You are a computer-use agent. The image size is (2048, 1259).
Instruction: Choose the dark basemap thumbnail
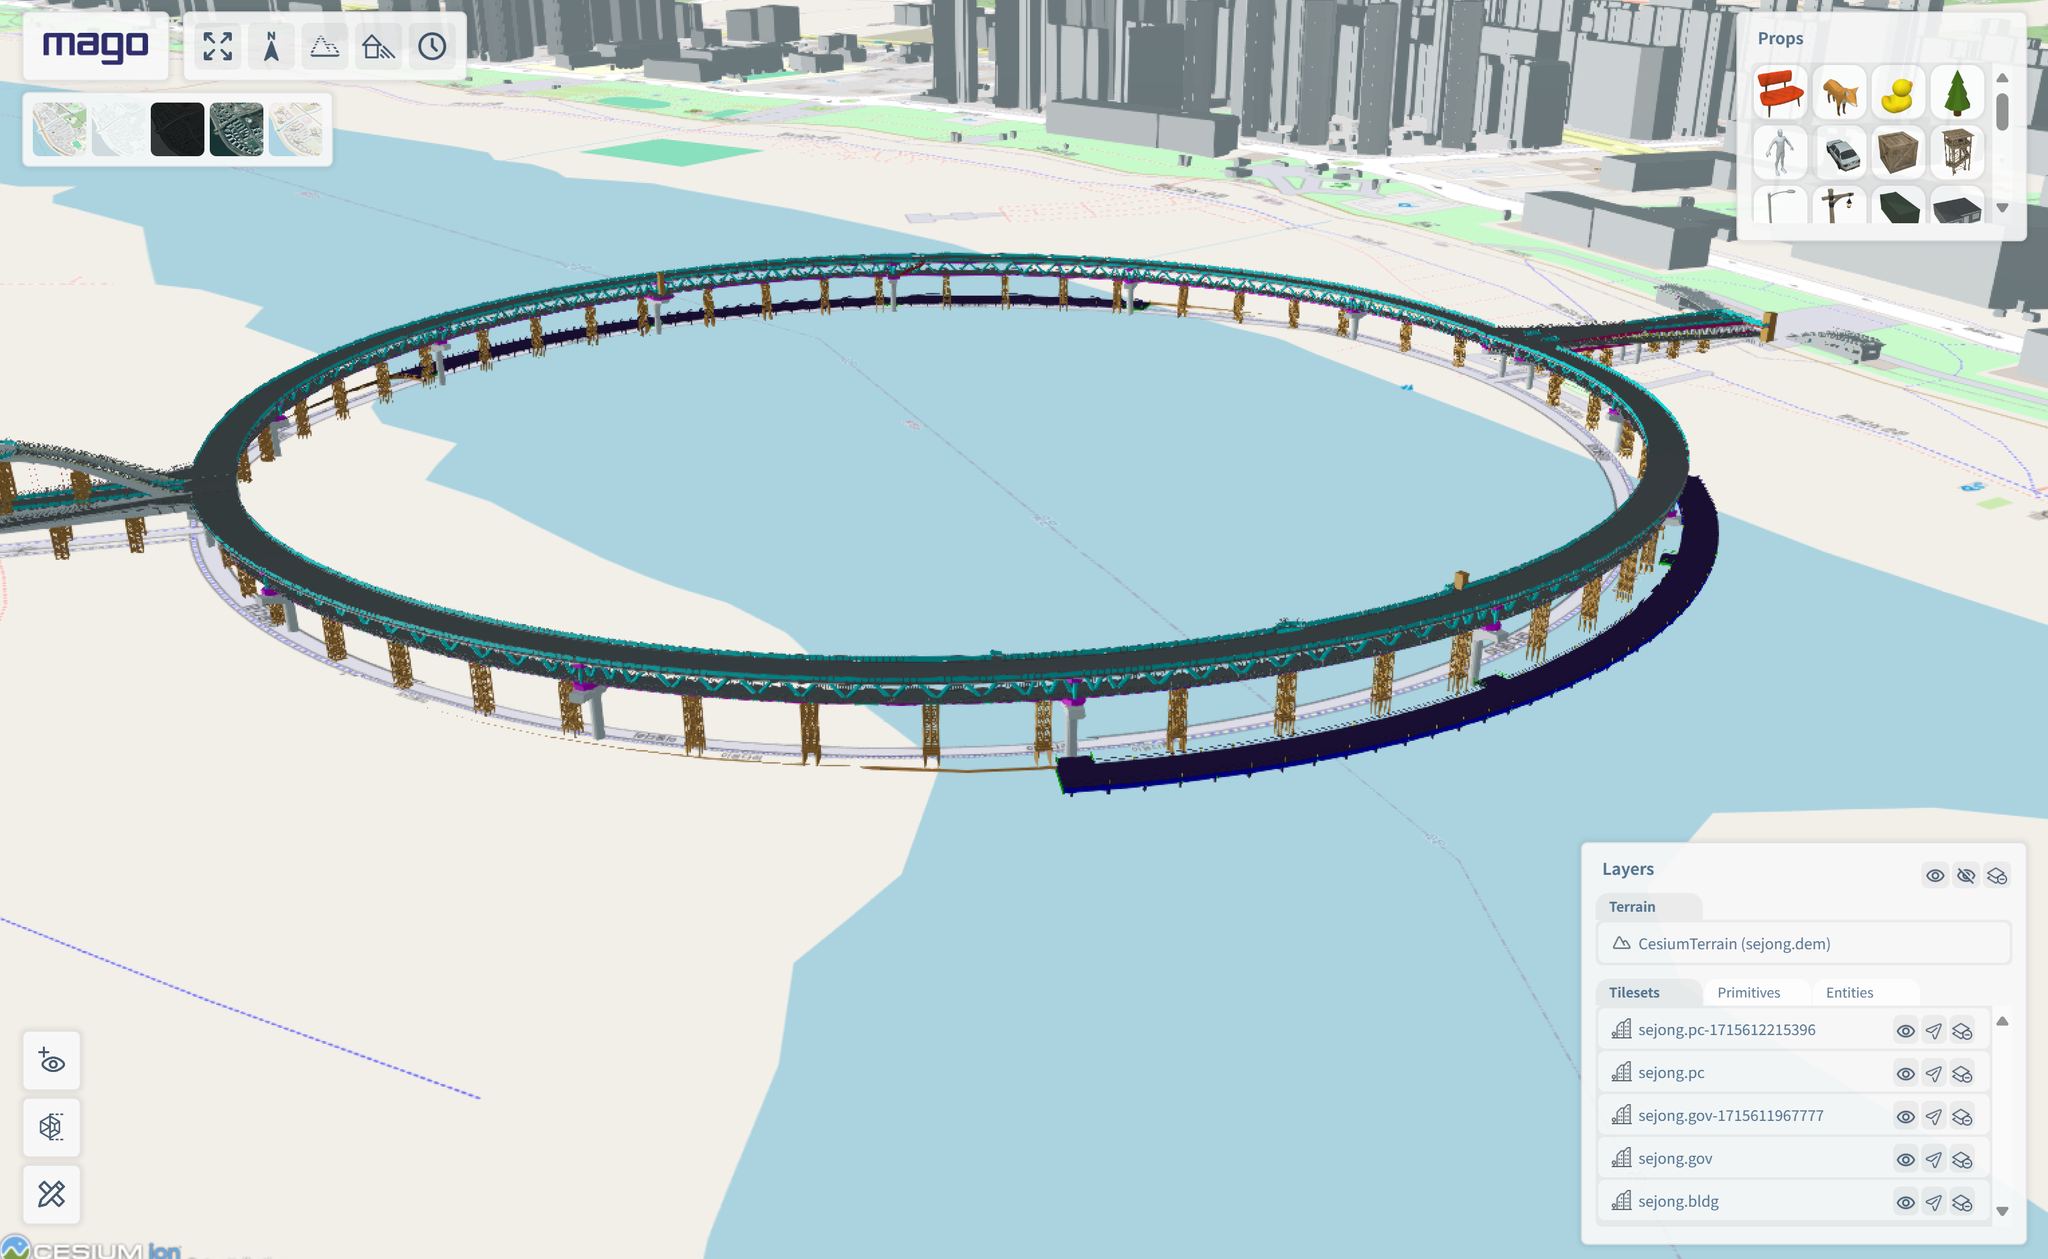point(177,130)
